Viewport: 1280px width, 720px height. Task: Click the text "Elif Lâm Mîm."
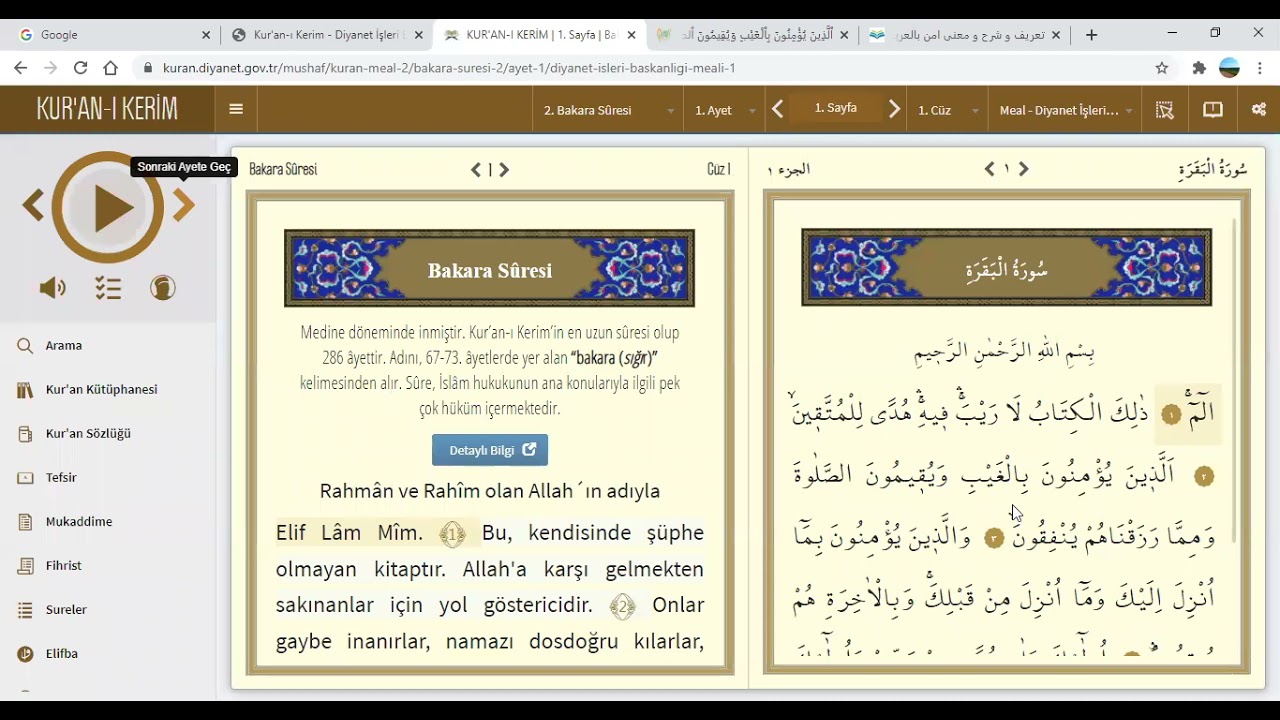[349, 533]
